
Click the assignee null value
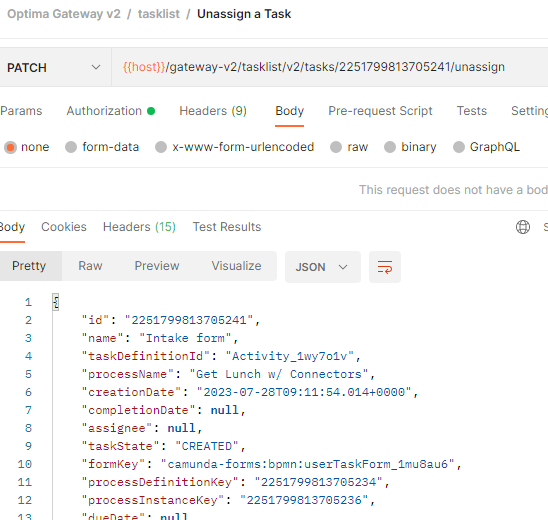[181, 428]
